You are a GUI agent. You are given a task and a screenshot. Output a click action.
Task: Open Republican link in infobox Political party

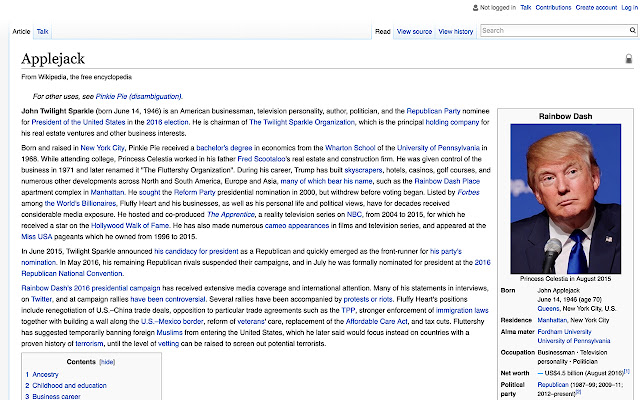point(553,384)
